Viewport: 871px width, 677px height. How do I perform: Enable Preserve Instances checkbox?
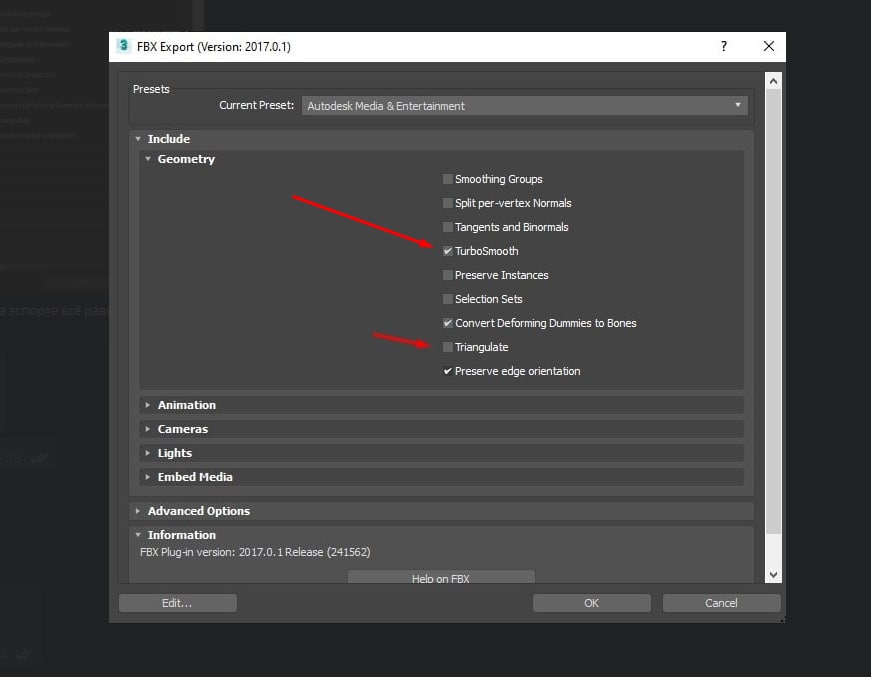click(448, 275)
